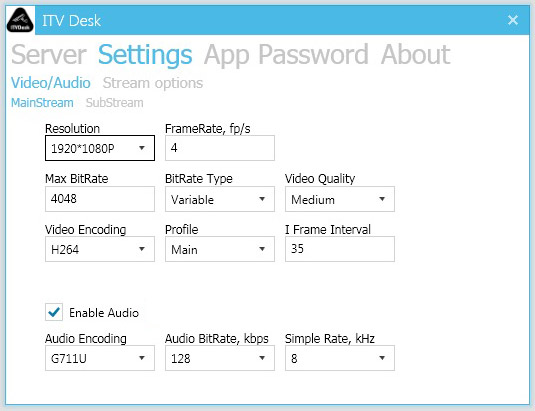Open the Settings tab
Screen dimensions: 535x411
pos(145,55)
